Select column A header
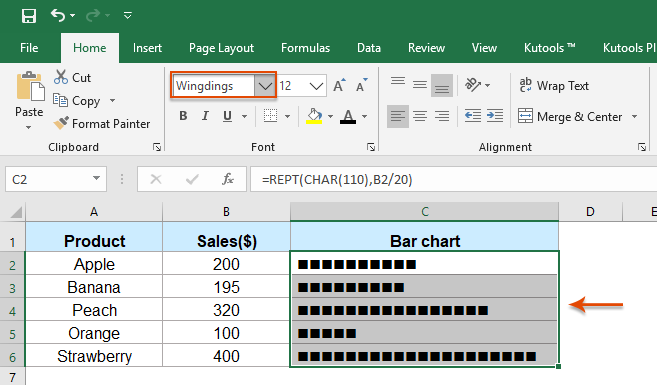Screen dimensions: 657x385 point(94,212)
